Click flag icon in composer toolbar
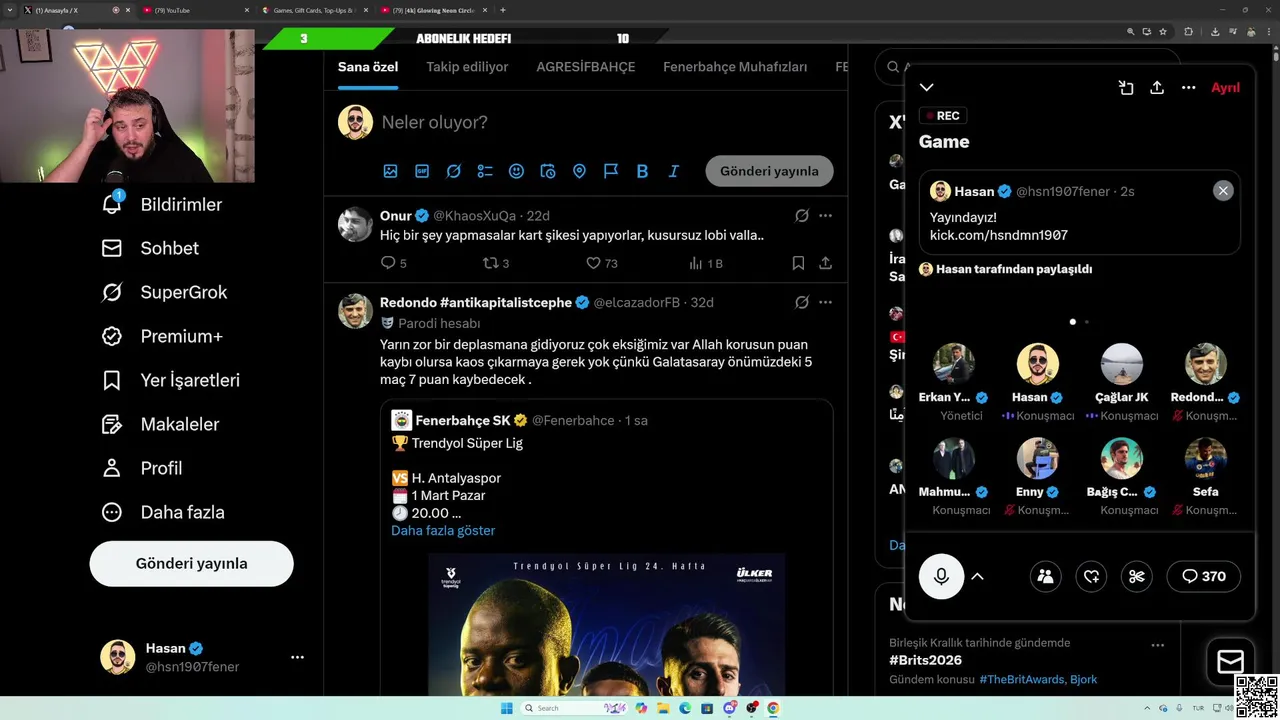Viewport: 1280px width, 720px height. [x=611, y=171]
